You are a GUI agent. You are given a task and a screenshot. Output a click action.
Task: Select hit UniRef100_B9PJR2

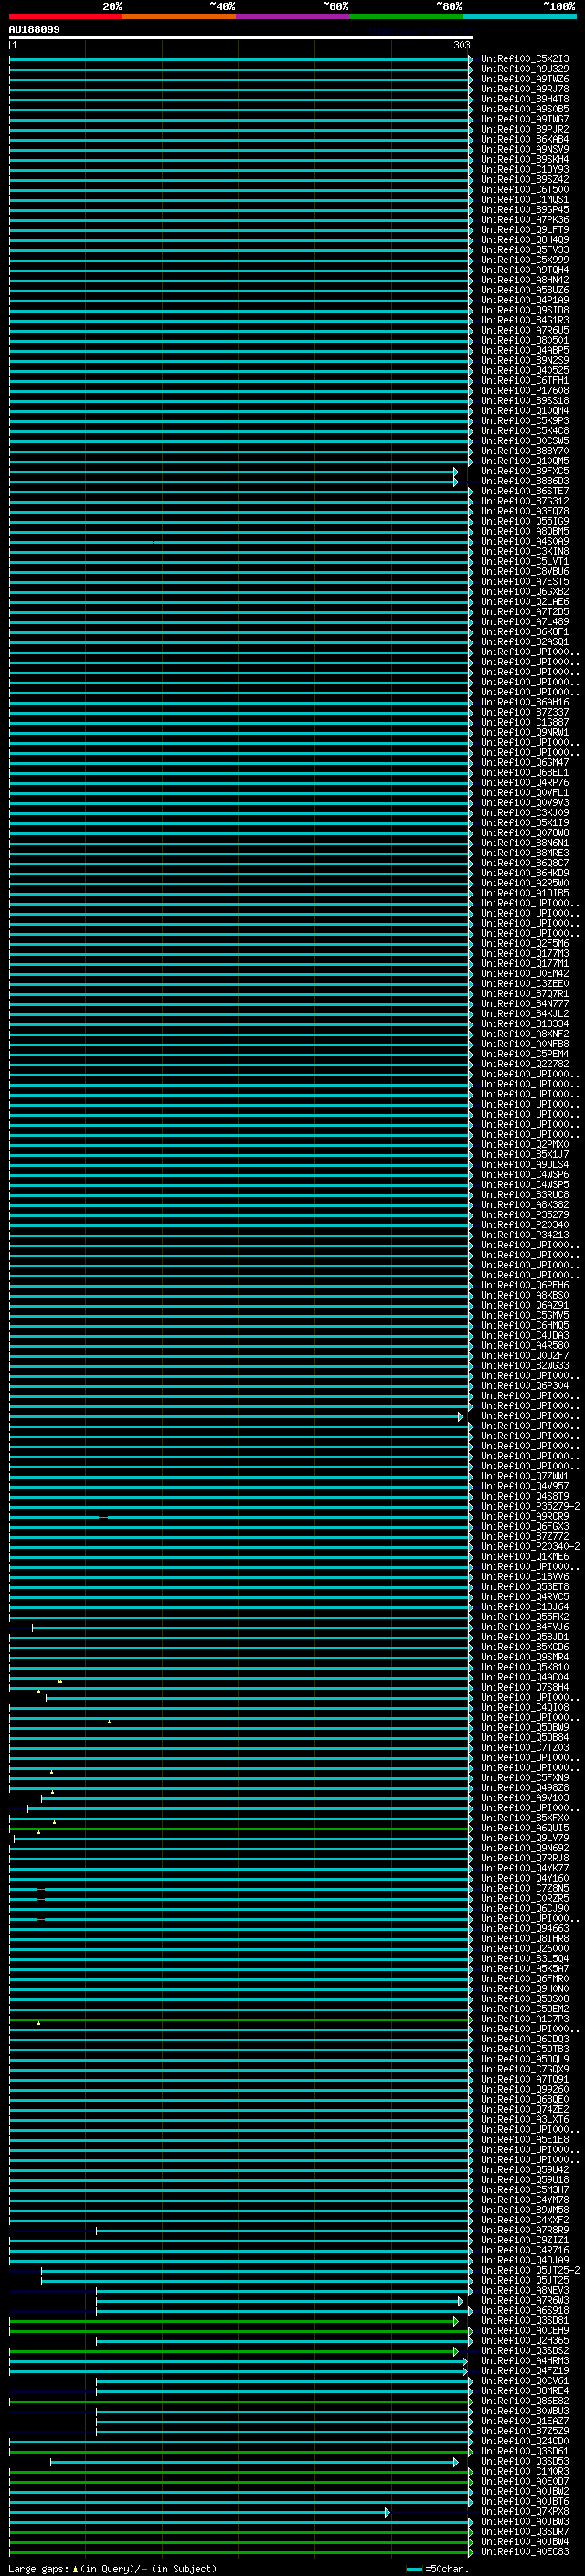[525, 129]
